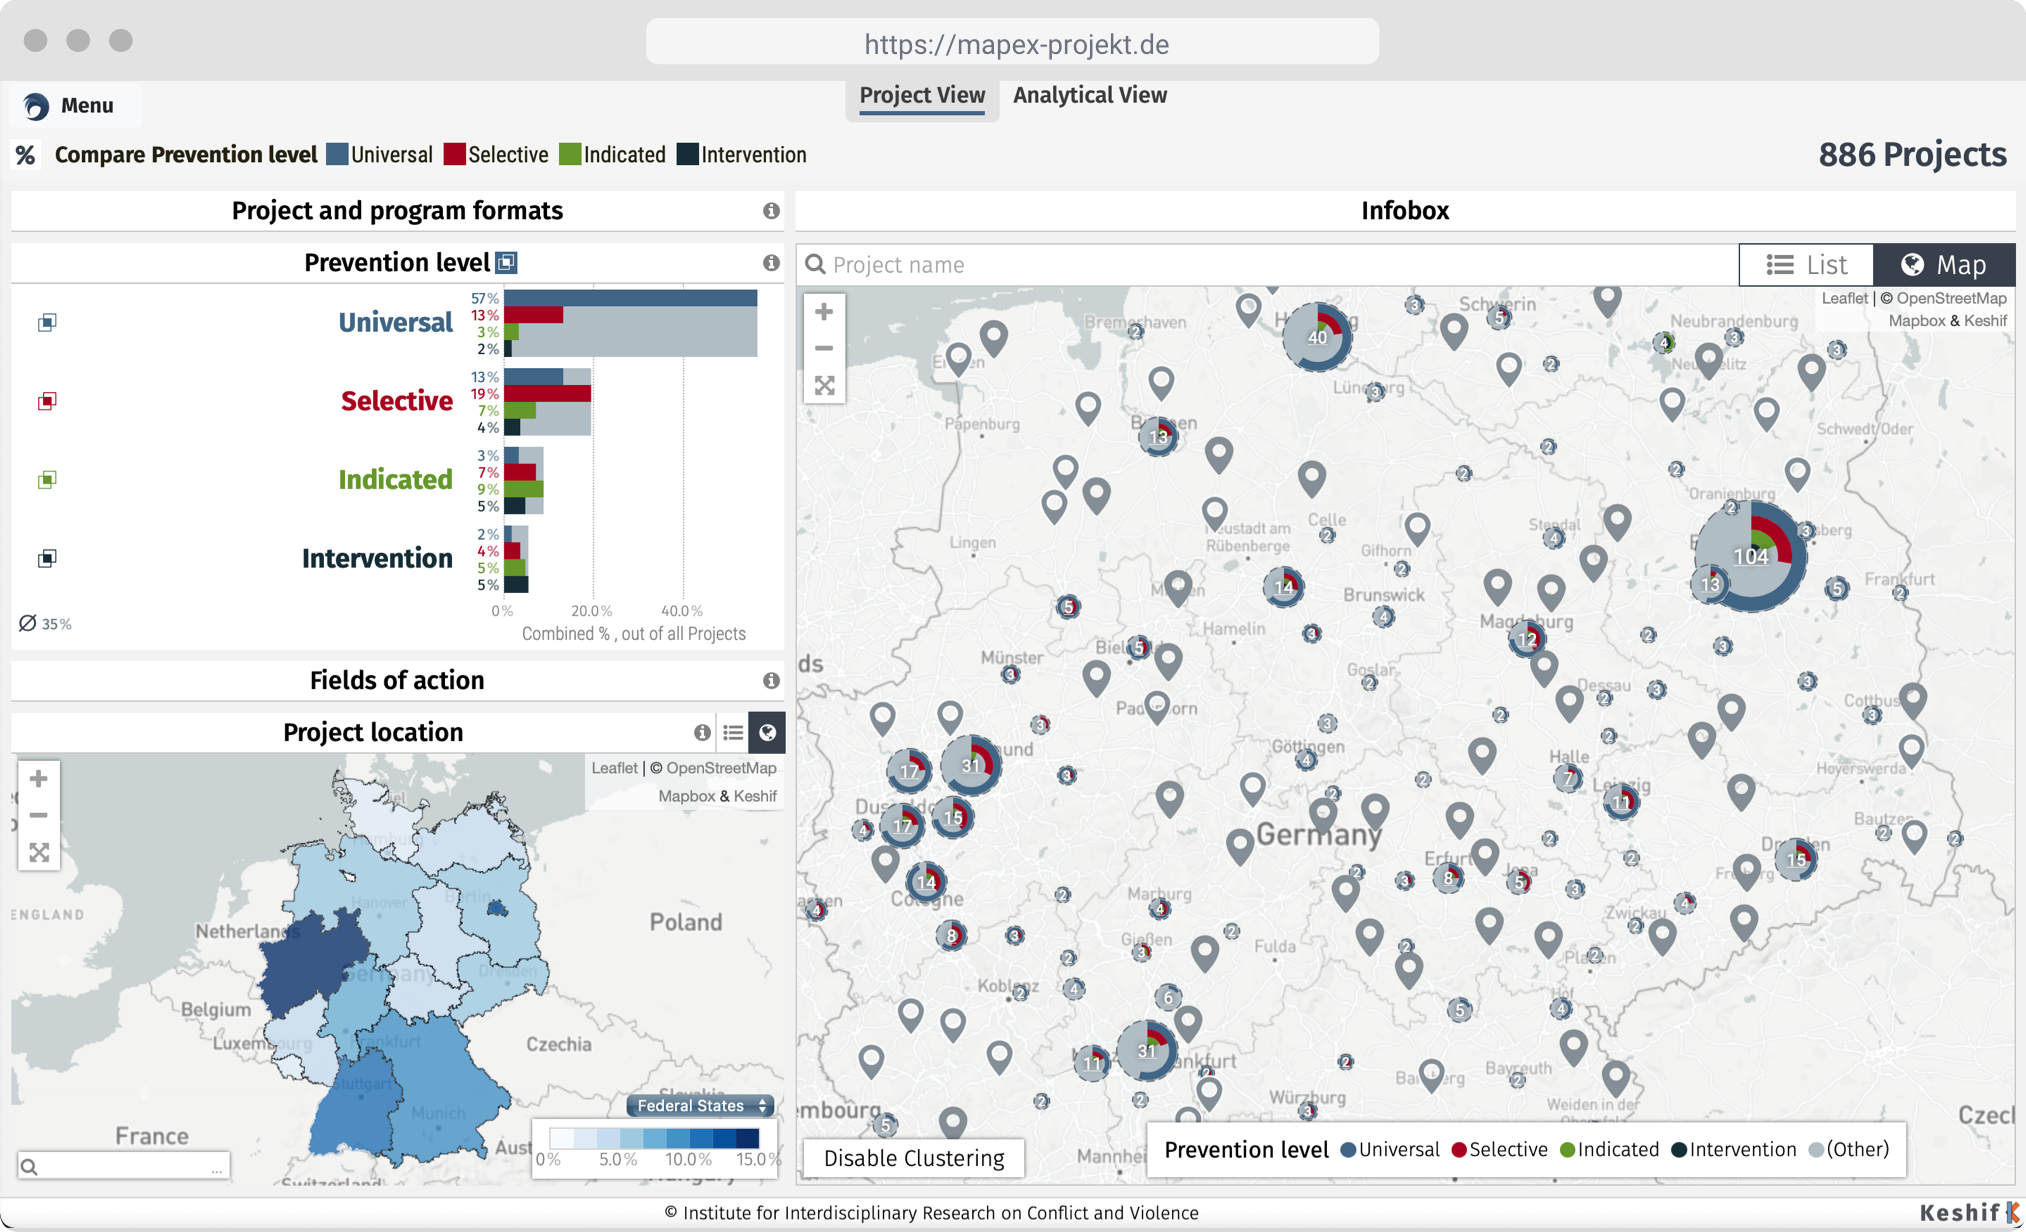Switch to Analytical View tab
Viewport: 2026px width, 1232px height.
(1090, 95)
